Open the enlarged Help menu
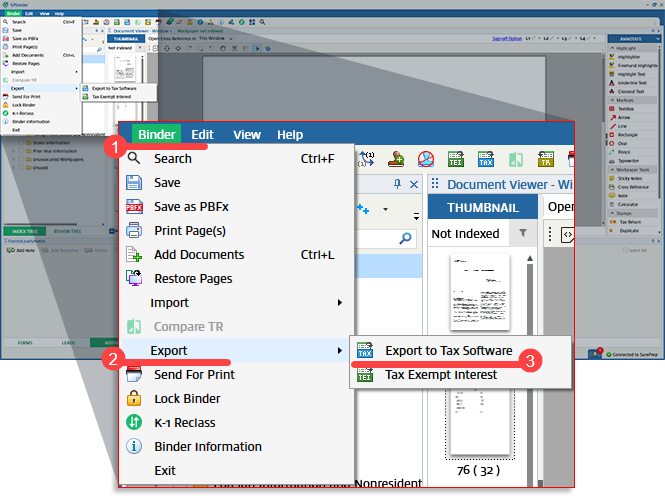 pos(290,134)
